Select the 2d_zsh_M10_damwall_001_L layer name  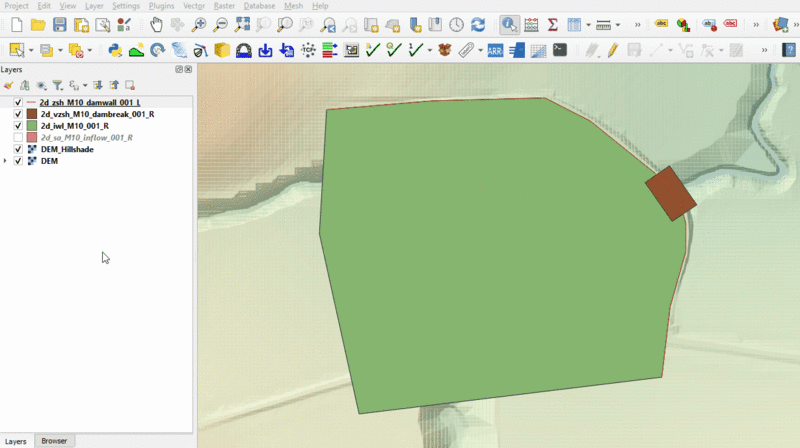90,103
